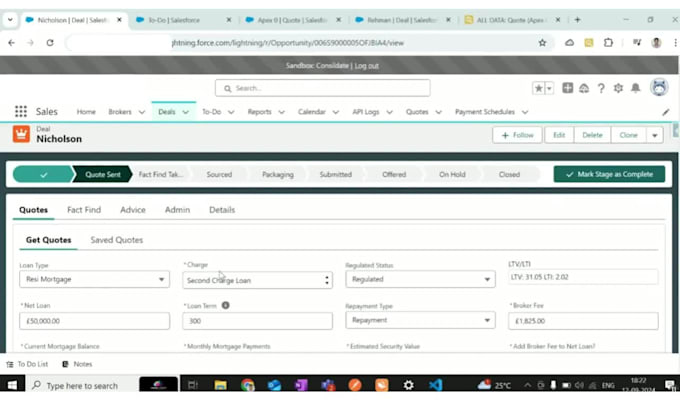Expand the Quotes nav dropdown chevron

[x=438, y=112]
